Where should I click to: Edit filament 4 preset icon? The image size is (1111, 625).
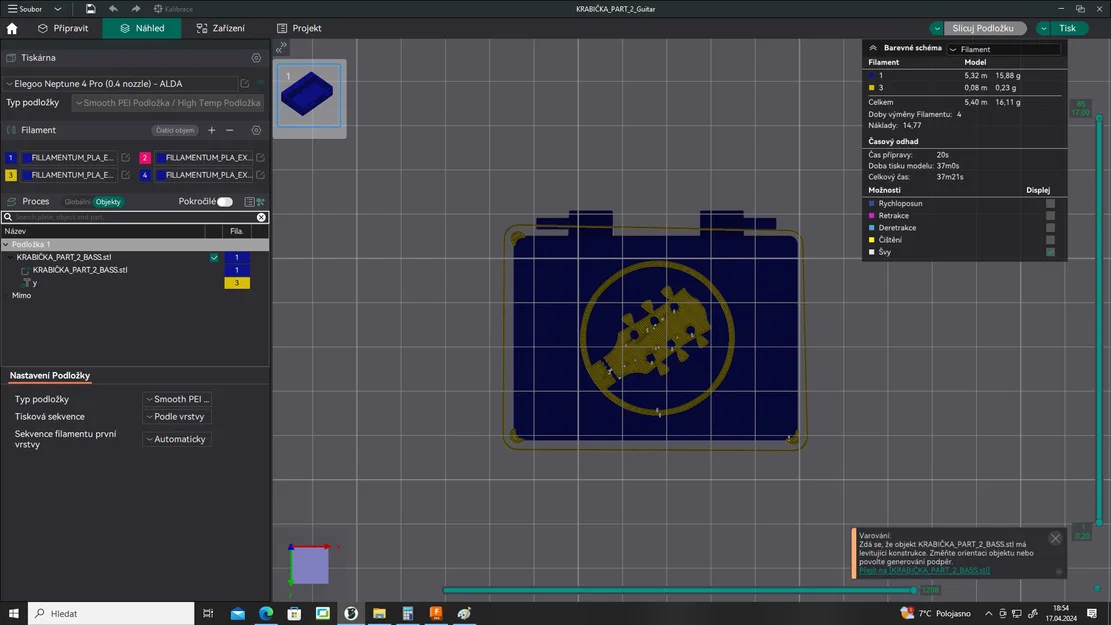tap(261, 175)
